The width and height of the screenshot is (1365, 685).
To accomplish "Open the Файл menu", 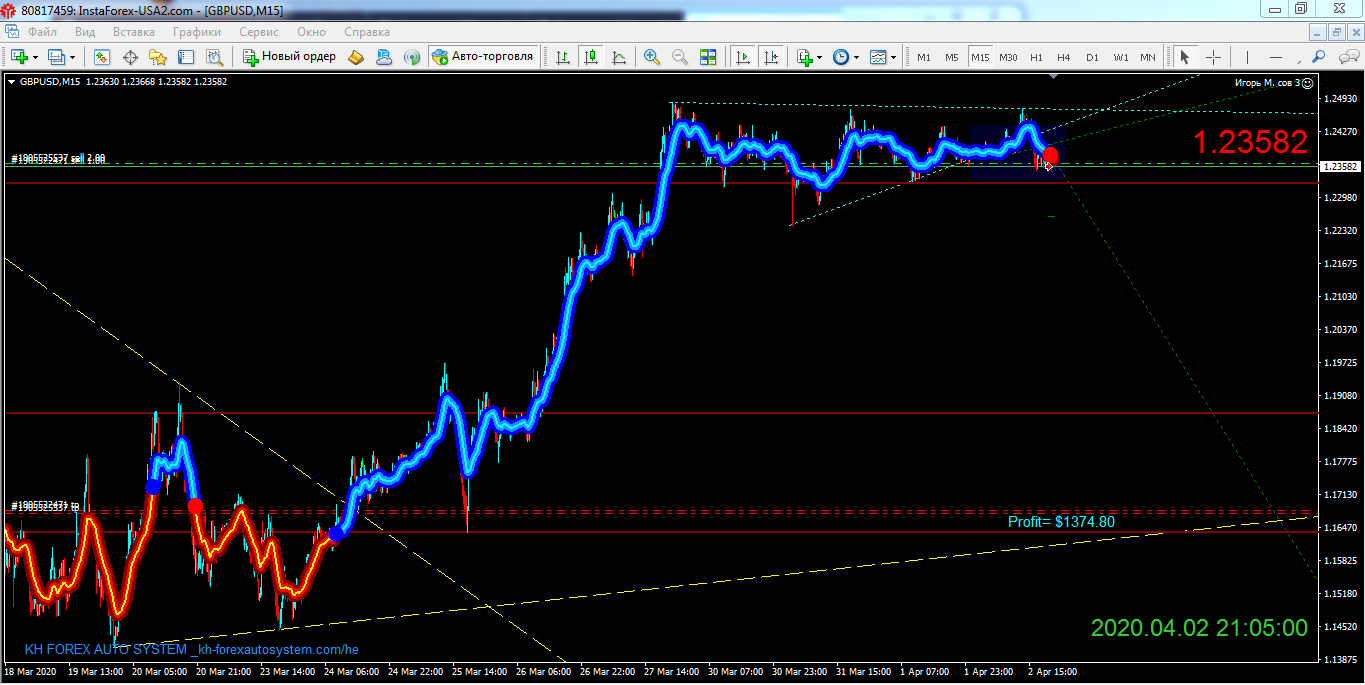I will 42,32.
